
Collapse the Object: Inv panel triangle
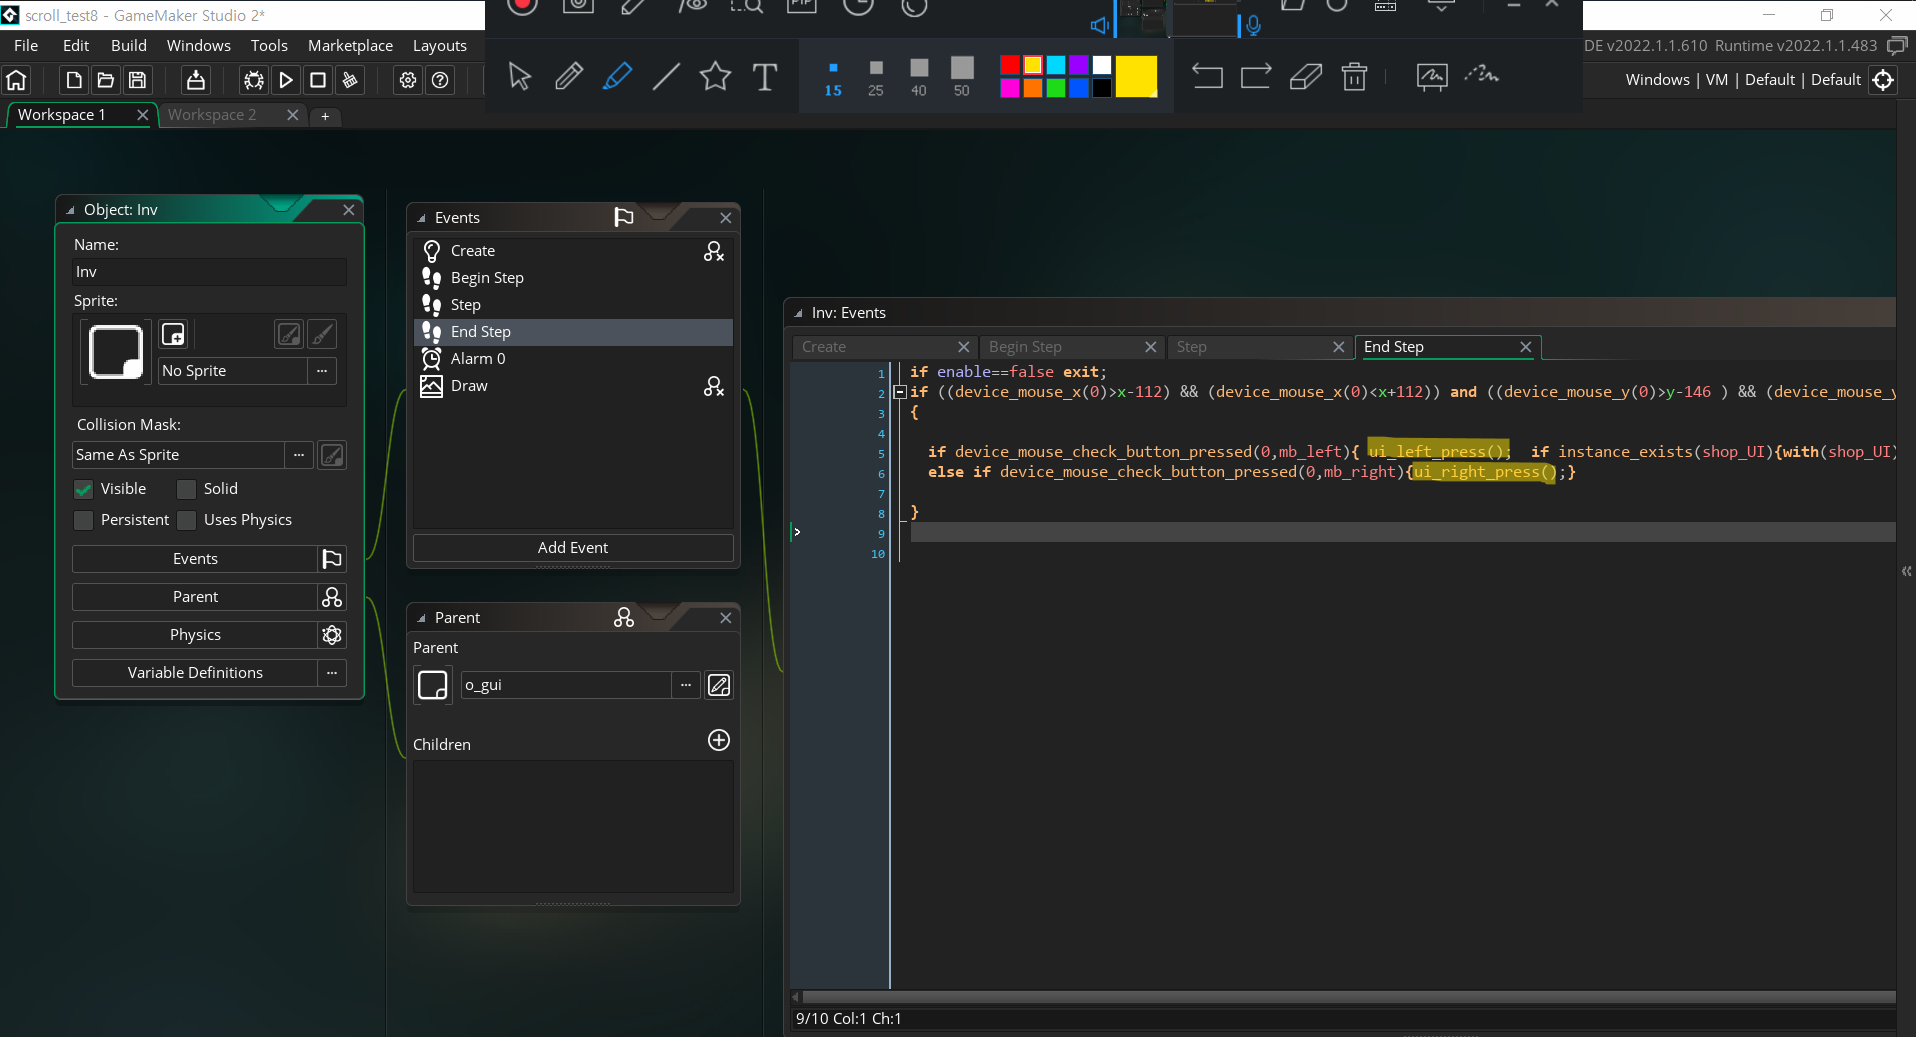70,210
